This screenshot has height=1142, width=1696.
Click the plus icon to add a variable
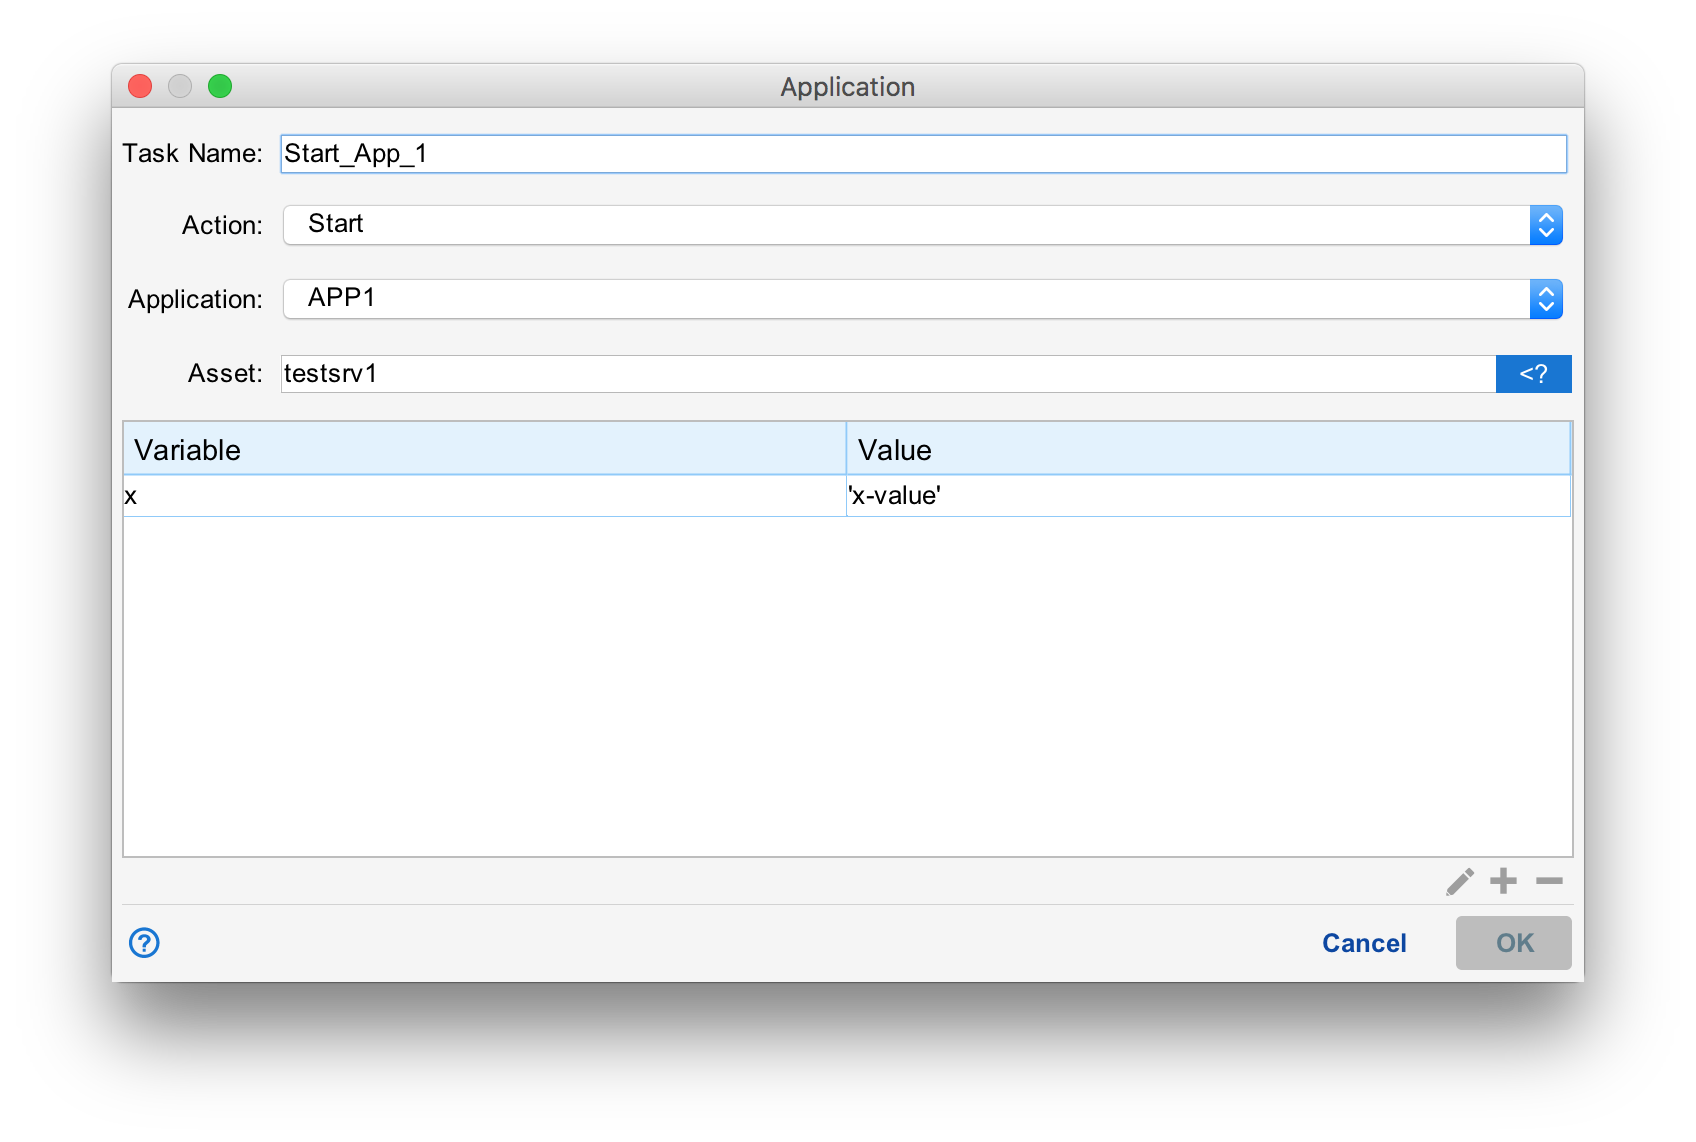[1503, 881]
